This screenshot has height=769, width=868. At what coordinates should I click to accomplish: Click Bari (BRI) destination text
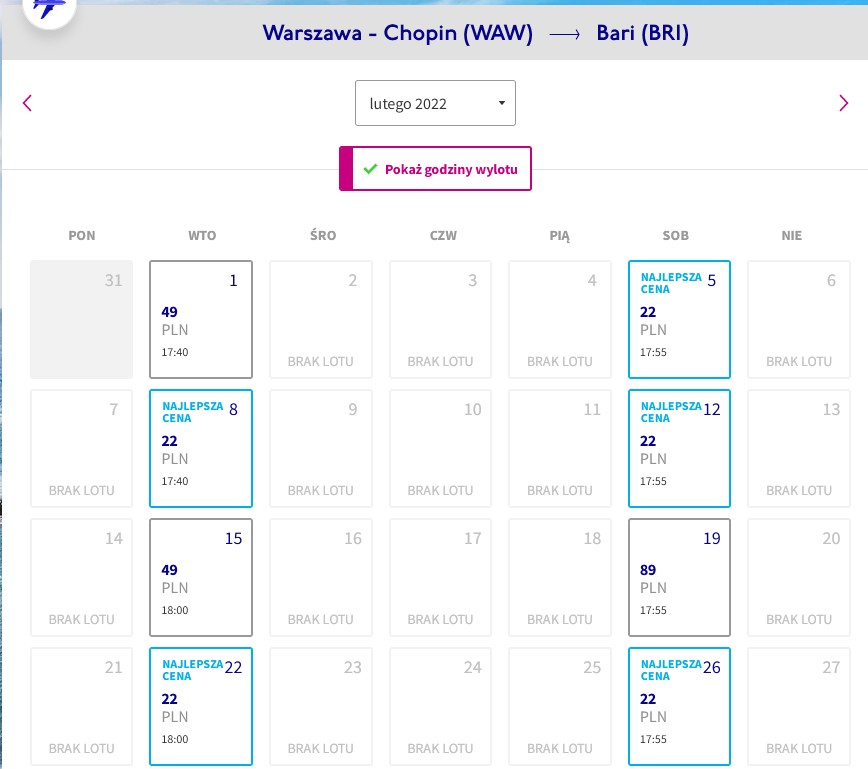coord(643,33)
